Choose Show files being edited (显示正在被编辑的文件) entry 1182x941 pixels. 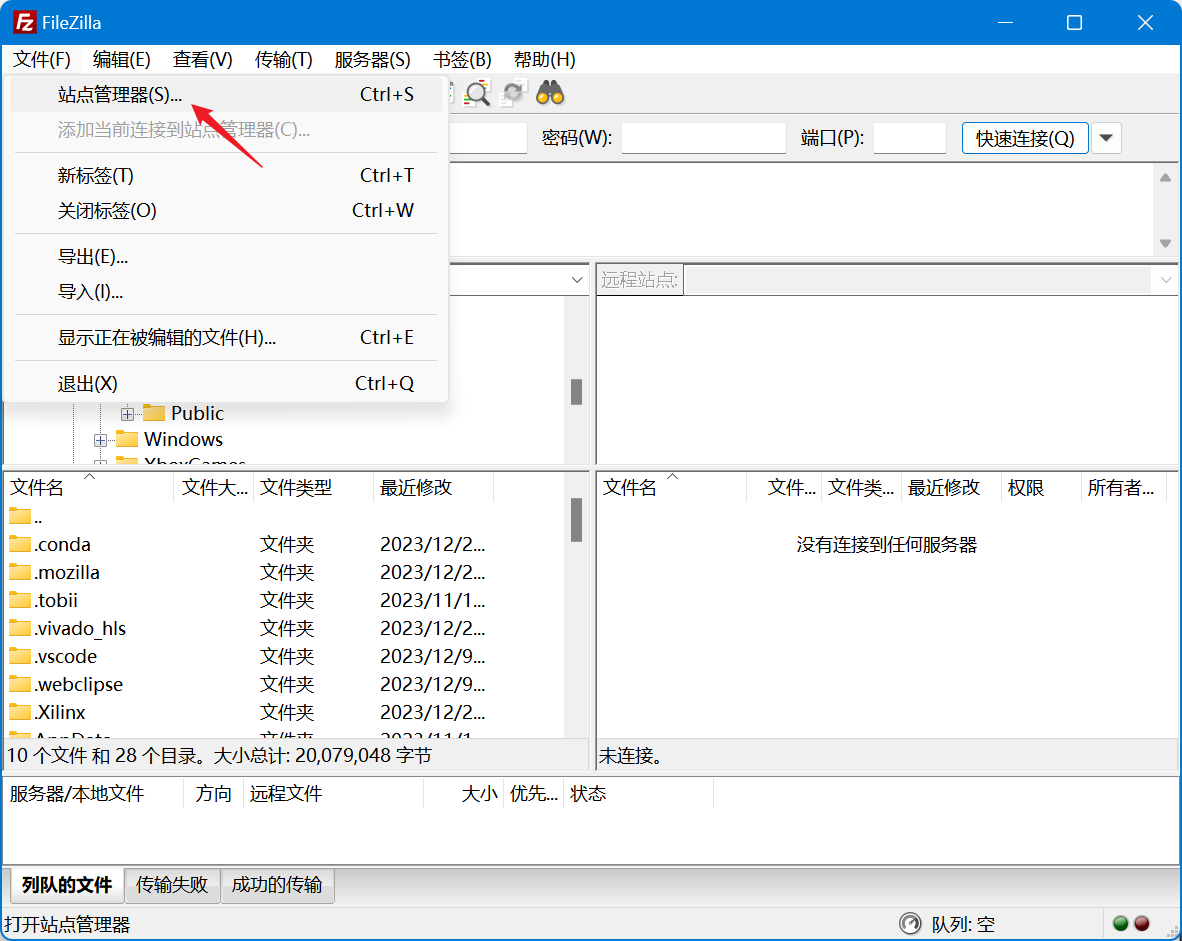(x=226, y=338)
